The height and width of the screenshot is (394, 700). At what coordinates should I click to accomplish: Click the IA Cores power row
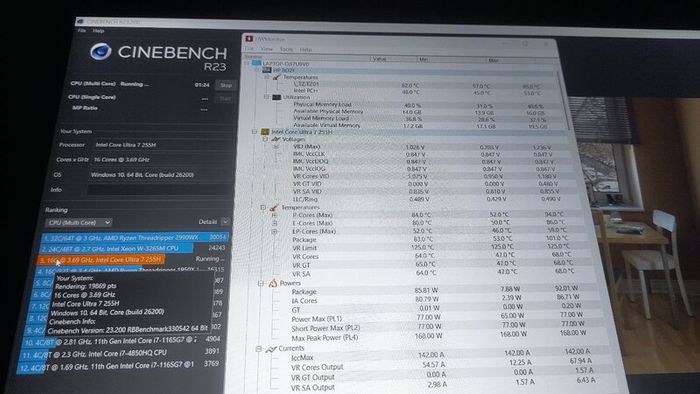coord(435,300)
